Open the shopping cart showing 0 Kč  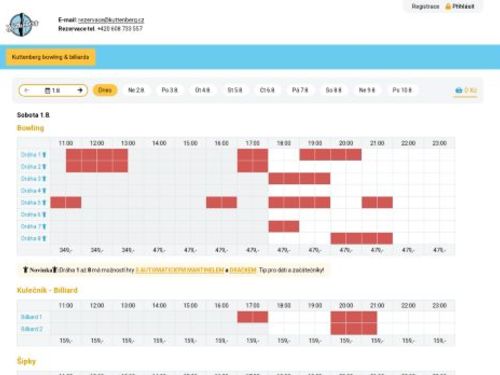click(x=466, y=90)
